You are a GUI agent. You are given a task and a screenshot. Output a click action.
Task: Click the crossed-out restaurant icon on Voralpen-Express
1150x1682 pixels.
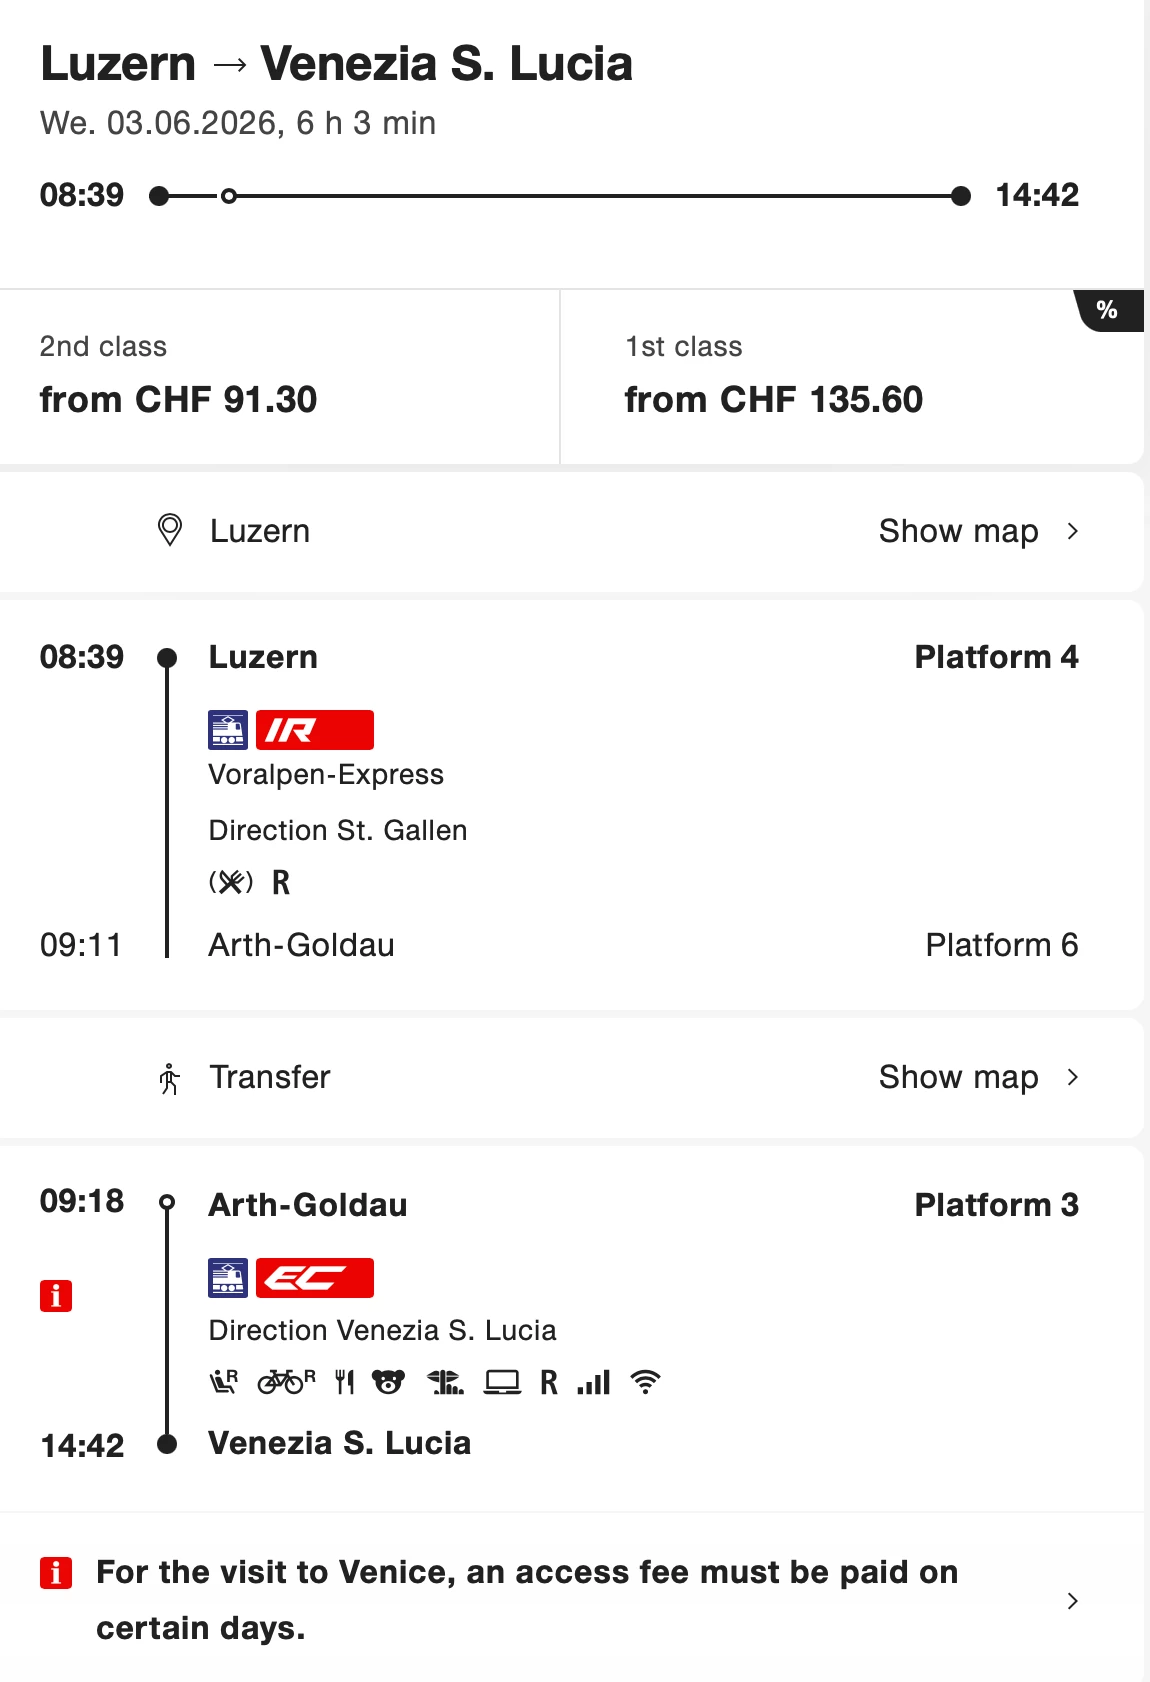(231, 882)
